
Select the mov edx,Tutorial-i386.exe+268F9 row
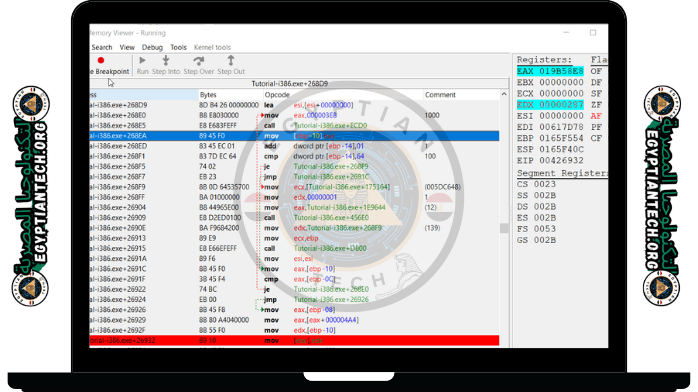tap(294, 228)
